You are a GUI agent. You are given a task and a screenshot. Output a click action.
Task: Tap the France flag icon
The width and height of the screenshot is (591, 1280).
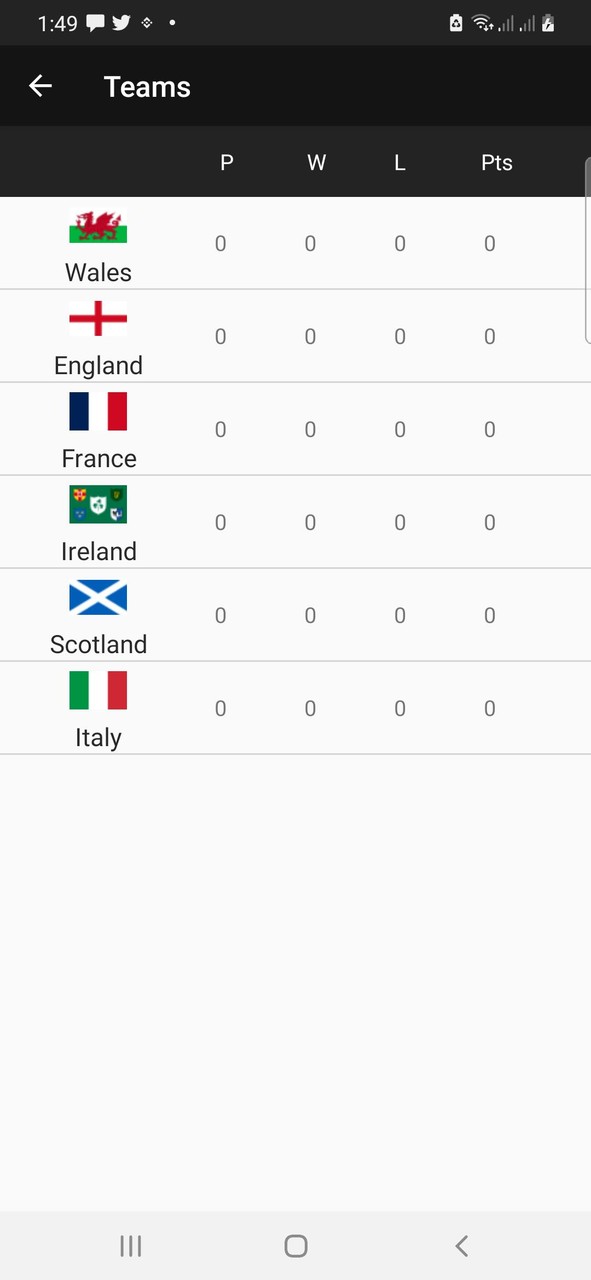[x=98, y=412]
